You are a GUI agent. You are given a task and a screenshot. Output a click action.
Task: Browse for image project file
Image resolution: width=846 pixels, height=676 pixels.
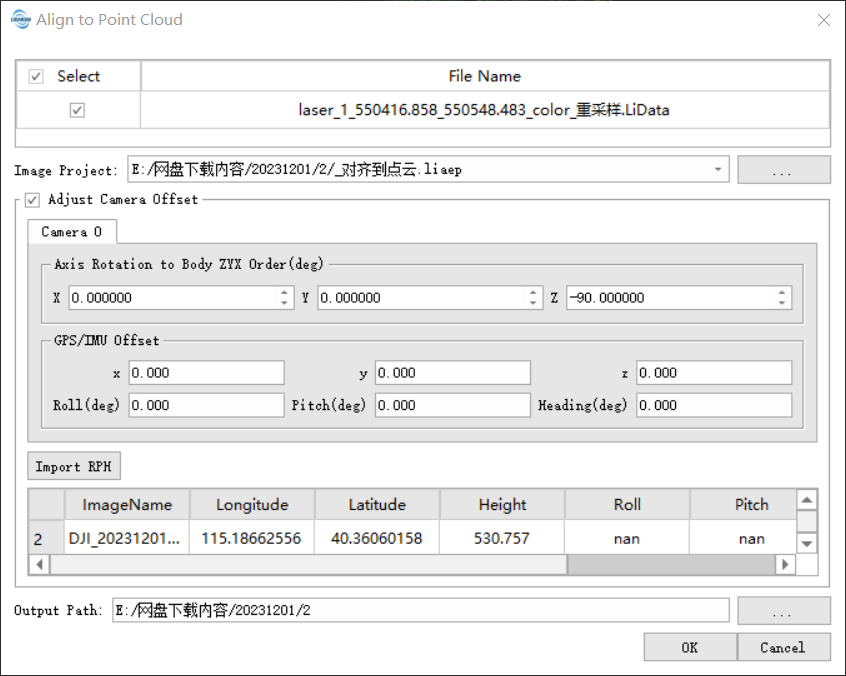click(x=783, y=170)
